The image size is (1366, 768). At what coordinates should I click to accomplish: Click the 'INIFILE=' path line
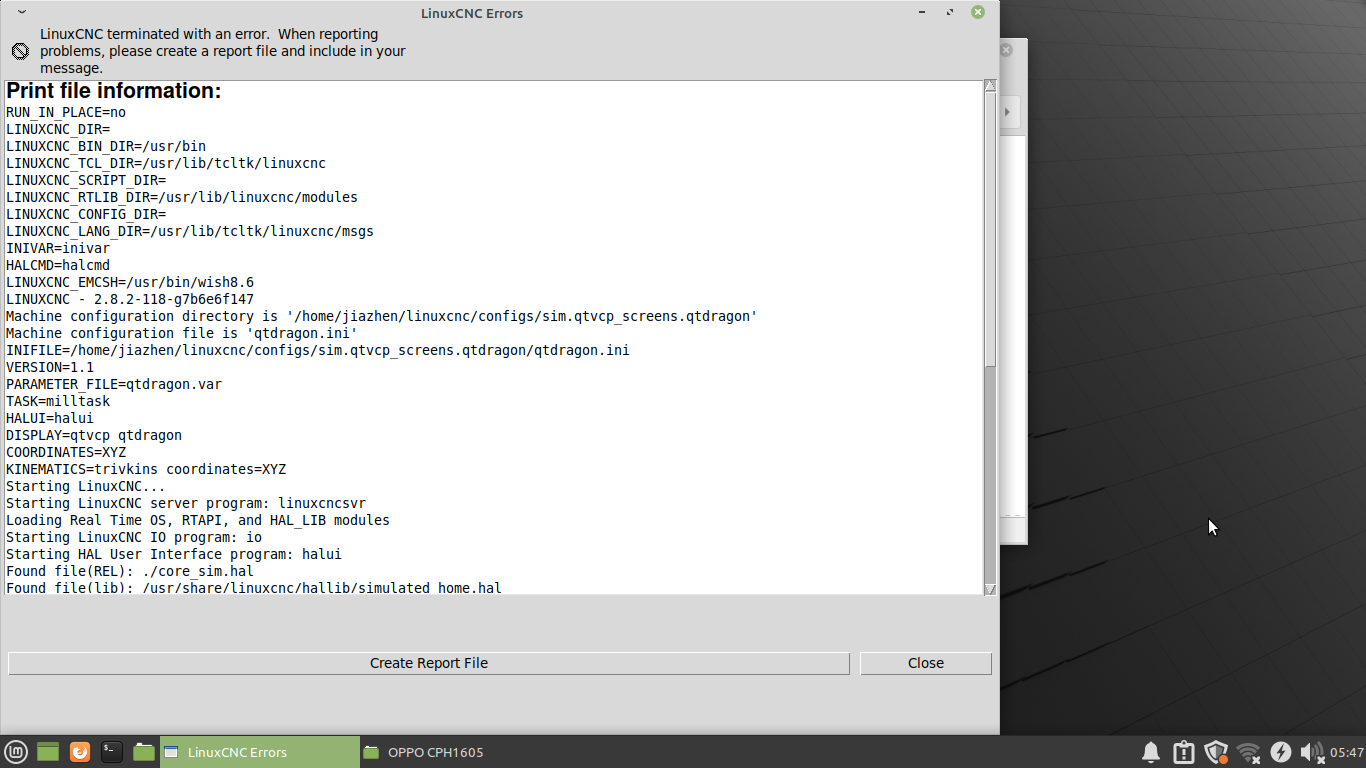pos(318,350)
